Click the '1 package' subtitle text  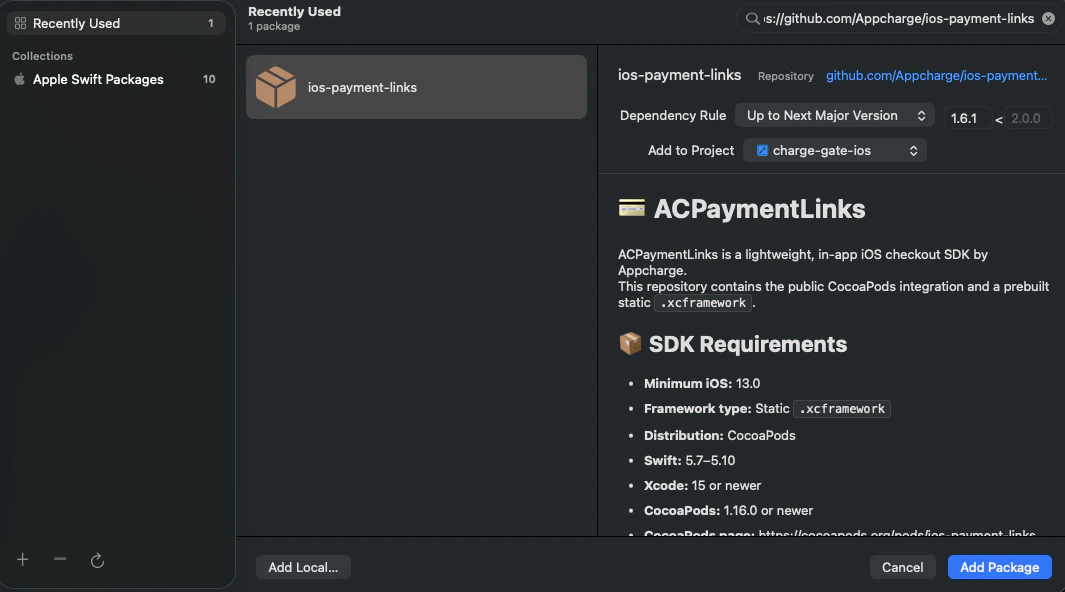point(274,26)
